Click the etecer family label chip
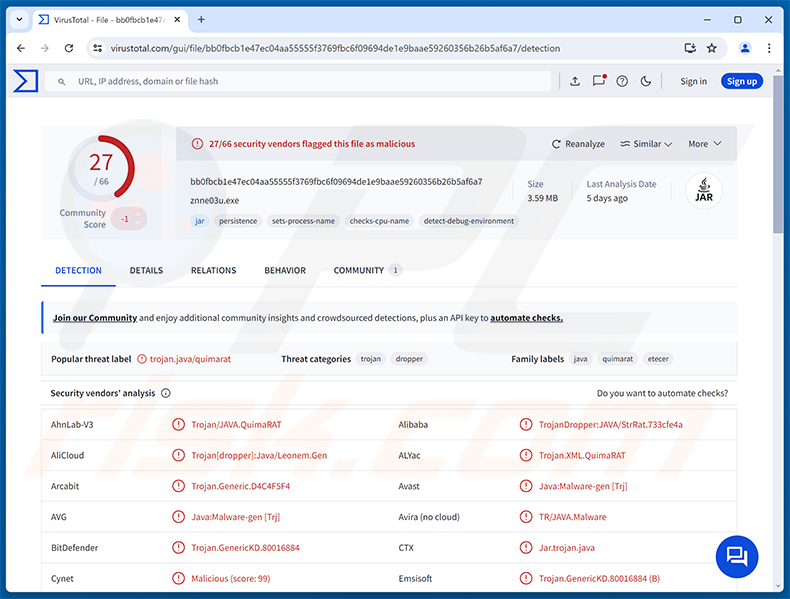790x599 pixels. coord(658,359)
